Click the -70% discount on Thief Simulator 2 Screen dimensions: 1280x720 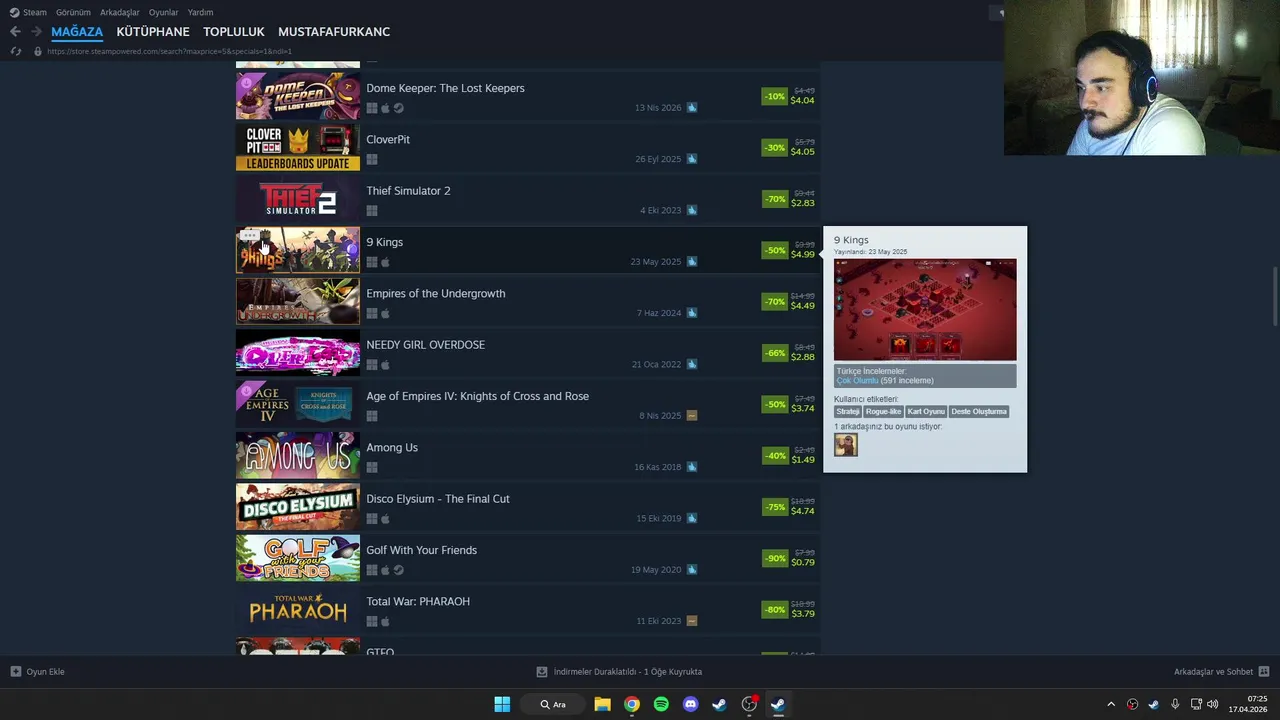(775, 199)
